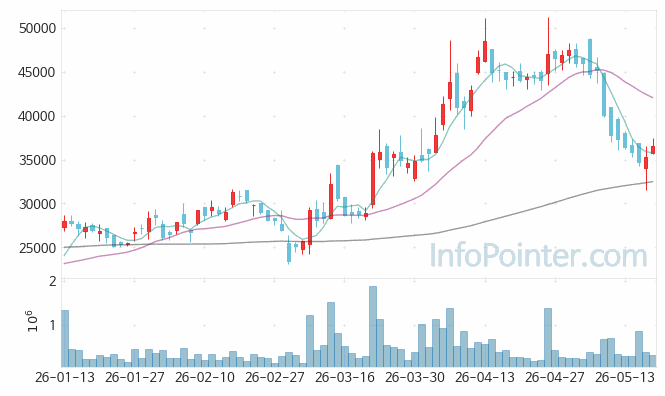Select the 26-01-13 date label
This screenshot has width=665, height=396.
click(65, 377)
